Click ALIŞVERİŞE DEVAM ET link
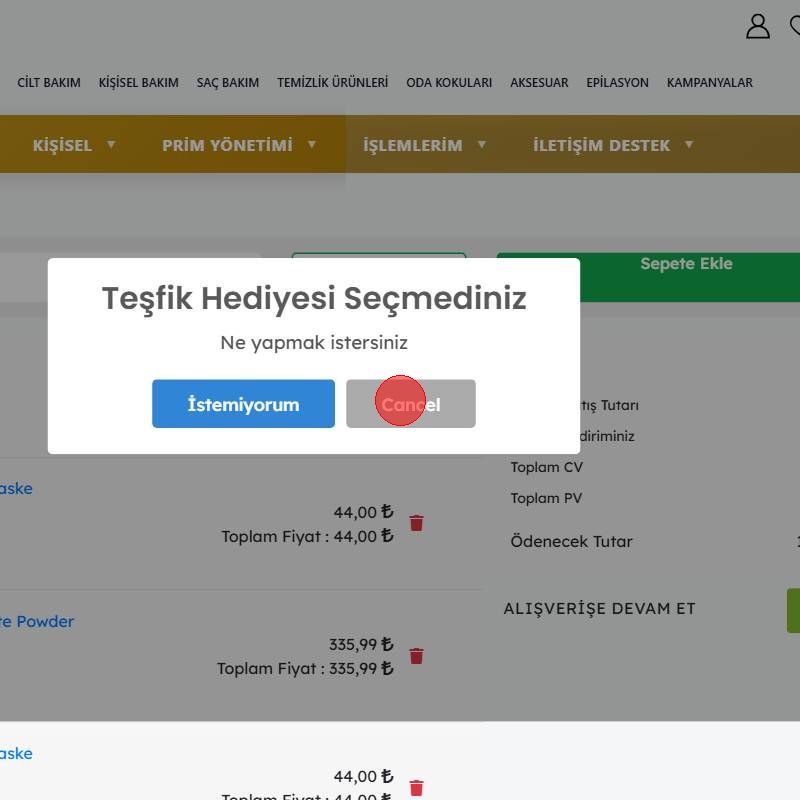 tap(599, 609)
